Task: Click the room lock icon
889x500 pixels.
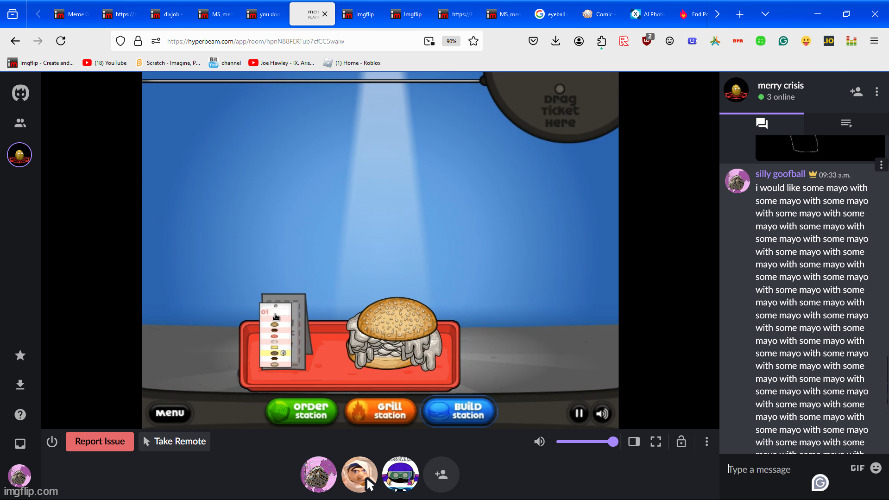Action: (681, 441)
